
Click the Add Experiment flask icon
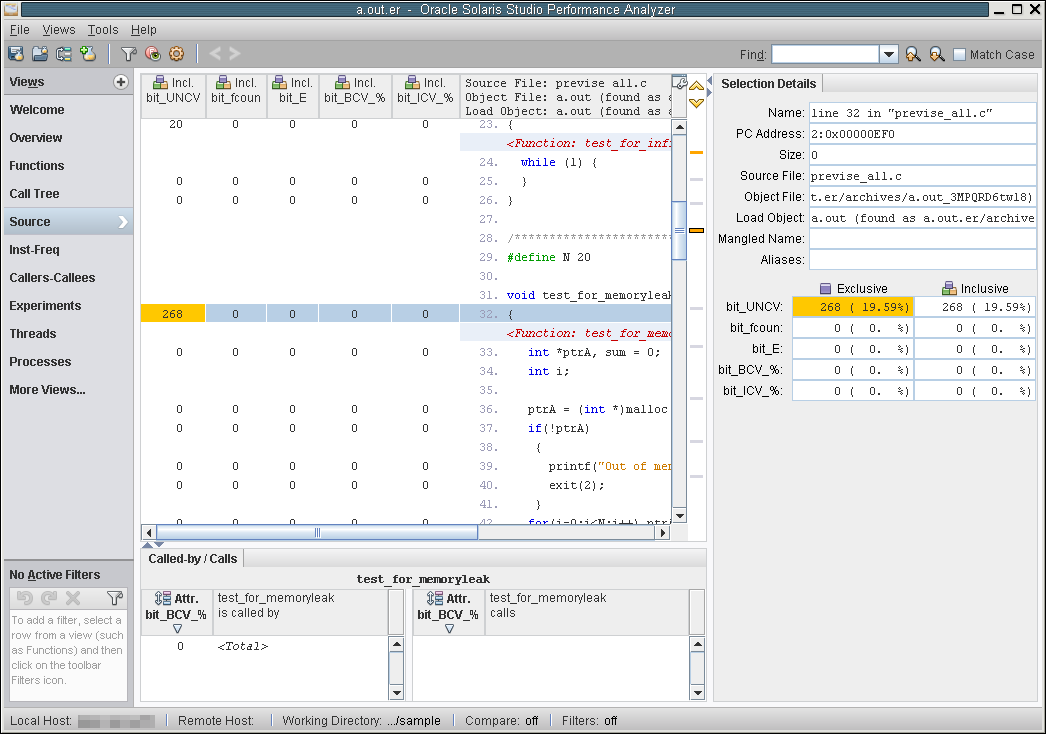pyautogui.click(x=88, y=54)
